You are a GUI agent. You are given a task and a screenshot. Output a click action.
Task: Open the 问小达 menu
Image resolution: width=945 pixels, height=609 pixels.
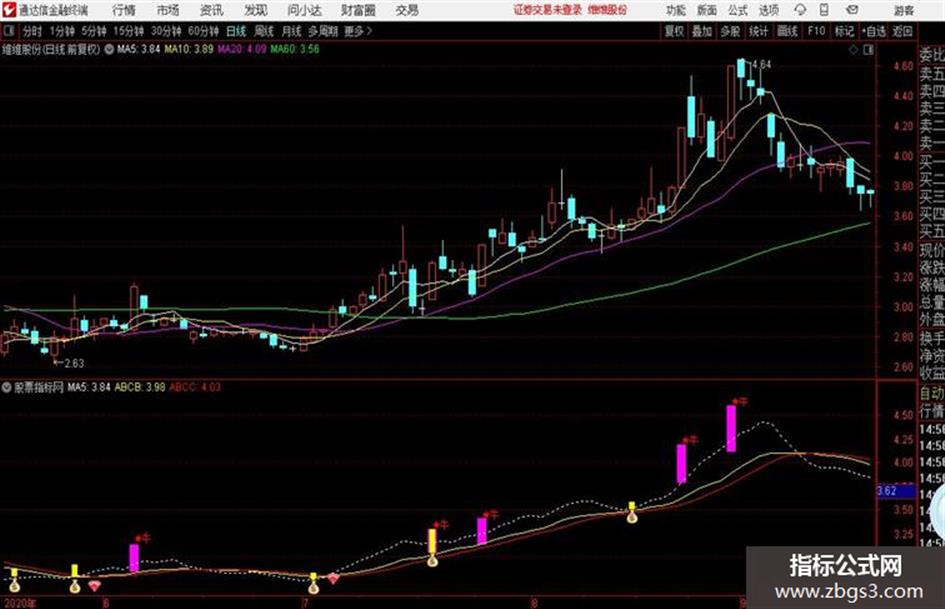pyautogui.click(x=304, y=10)
